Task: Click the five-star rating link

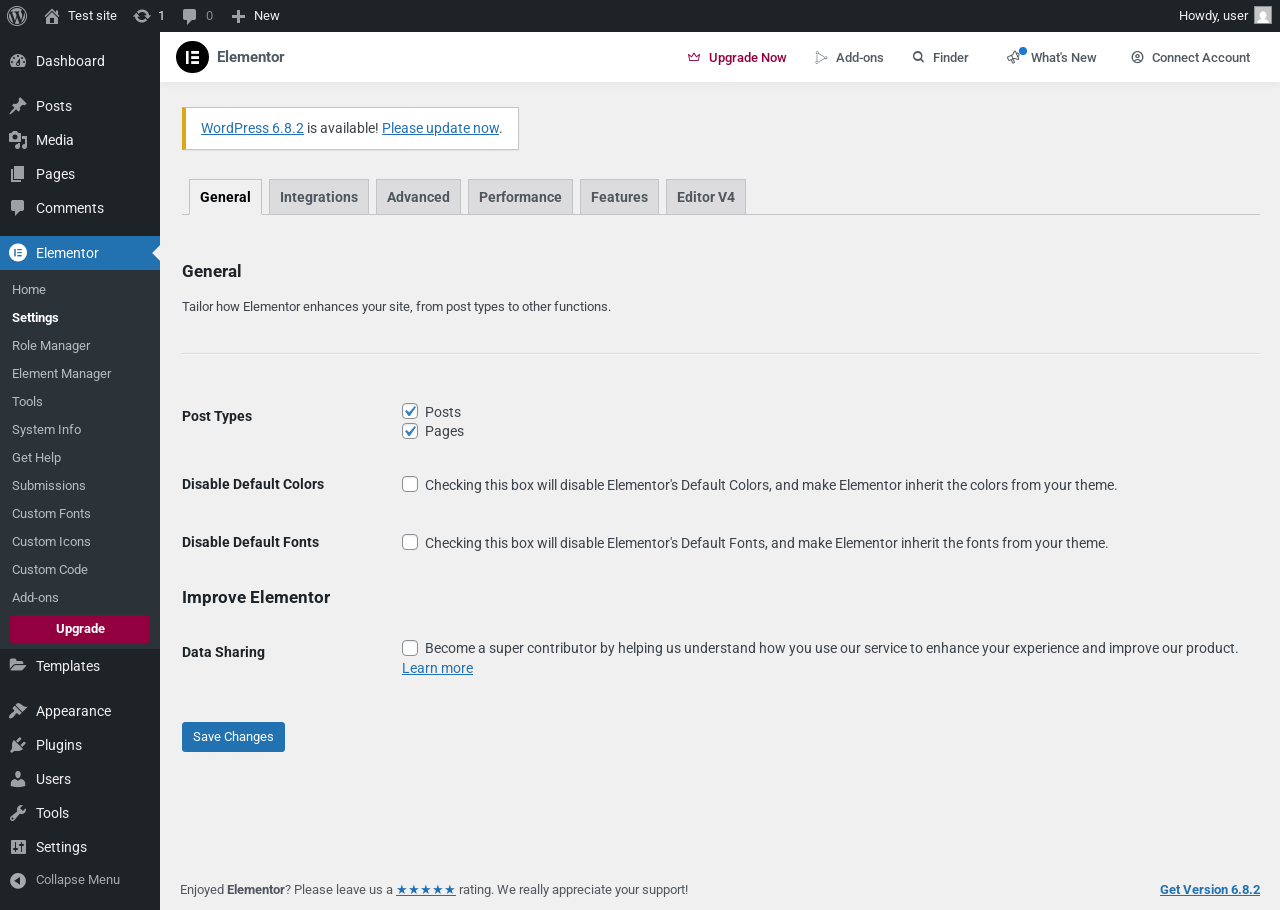Action: [x=426, y=889]
